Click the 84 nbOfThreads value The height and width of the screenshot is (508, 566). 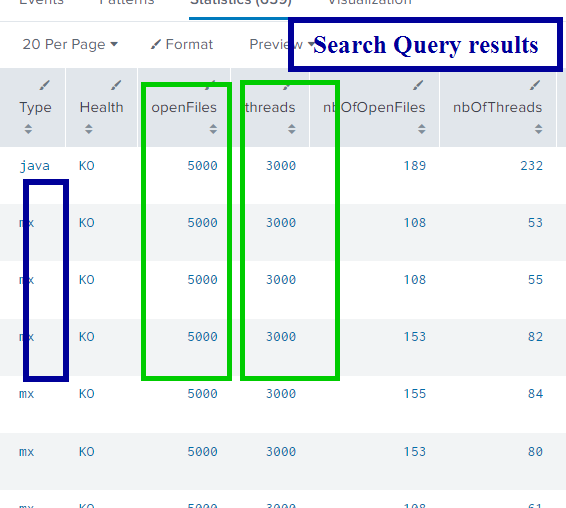click(x=535, y=394)
